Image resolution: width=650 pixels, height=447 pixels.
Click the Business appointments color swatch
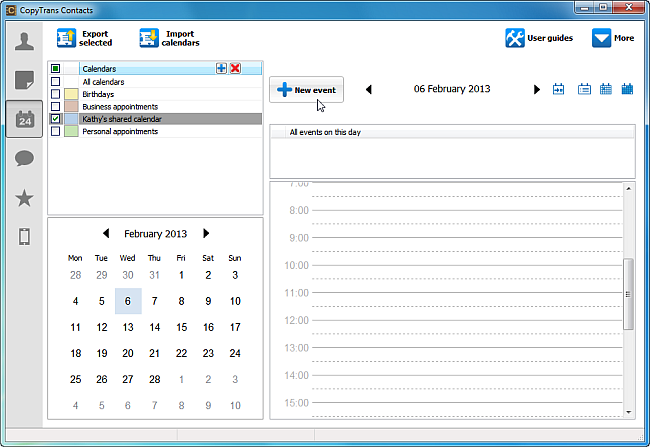coord(71,107)
